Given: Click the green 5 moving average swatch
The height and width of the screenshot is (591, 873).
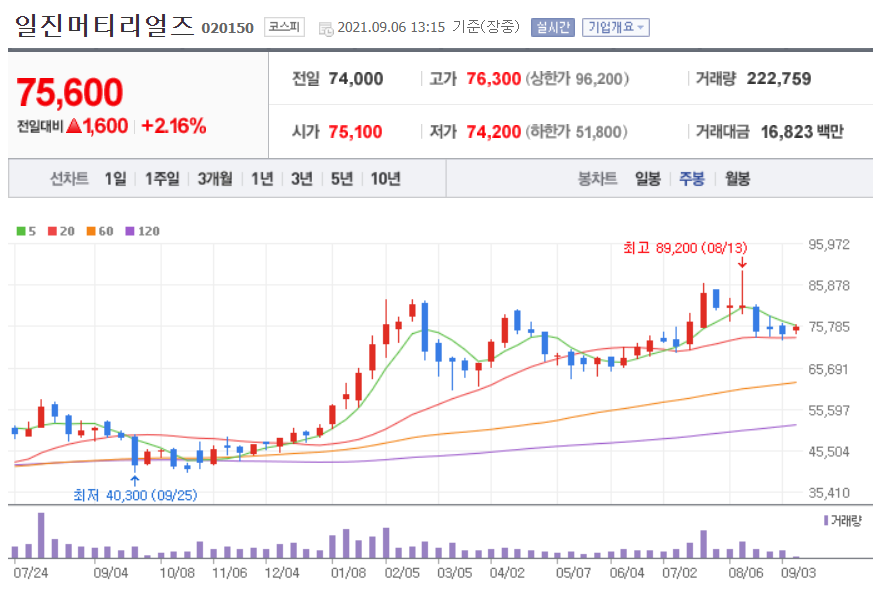Looking at the screenshot, I should [21, 231].
